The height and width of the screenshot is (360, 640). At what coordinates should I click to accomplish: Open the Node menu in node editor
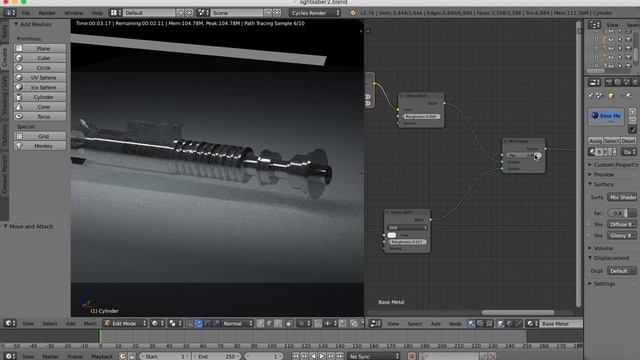455,324
